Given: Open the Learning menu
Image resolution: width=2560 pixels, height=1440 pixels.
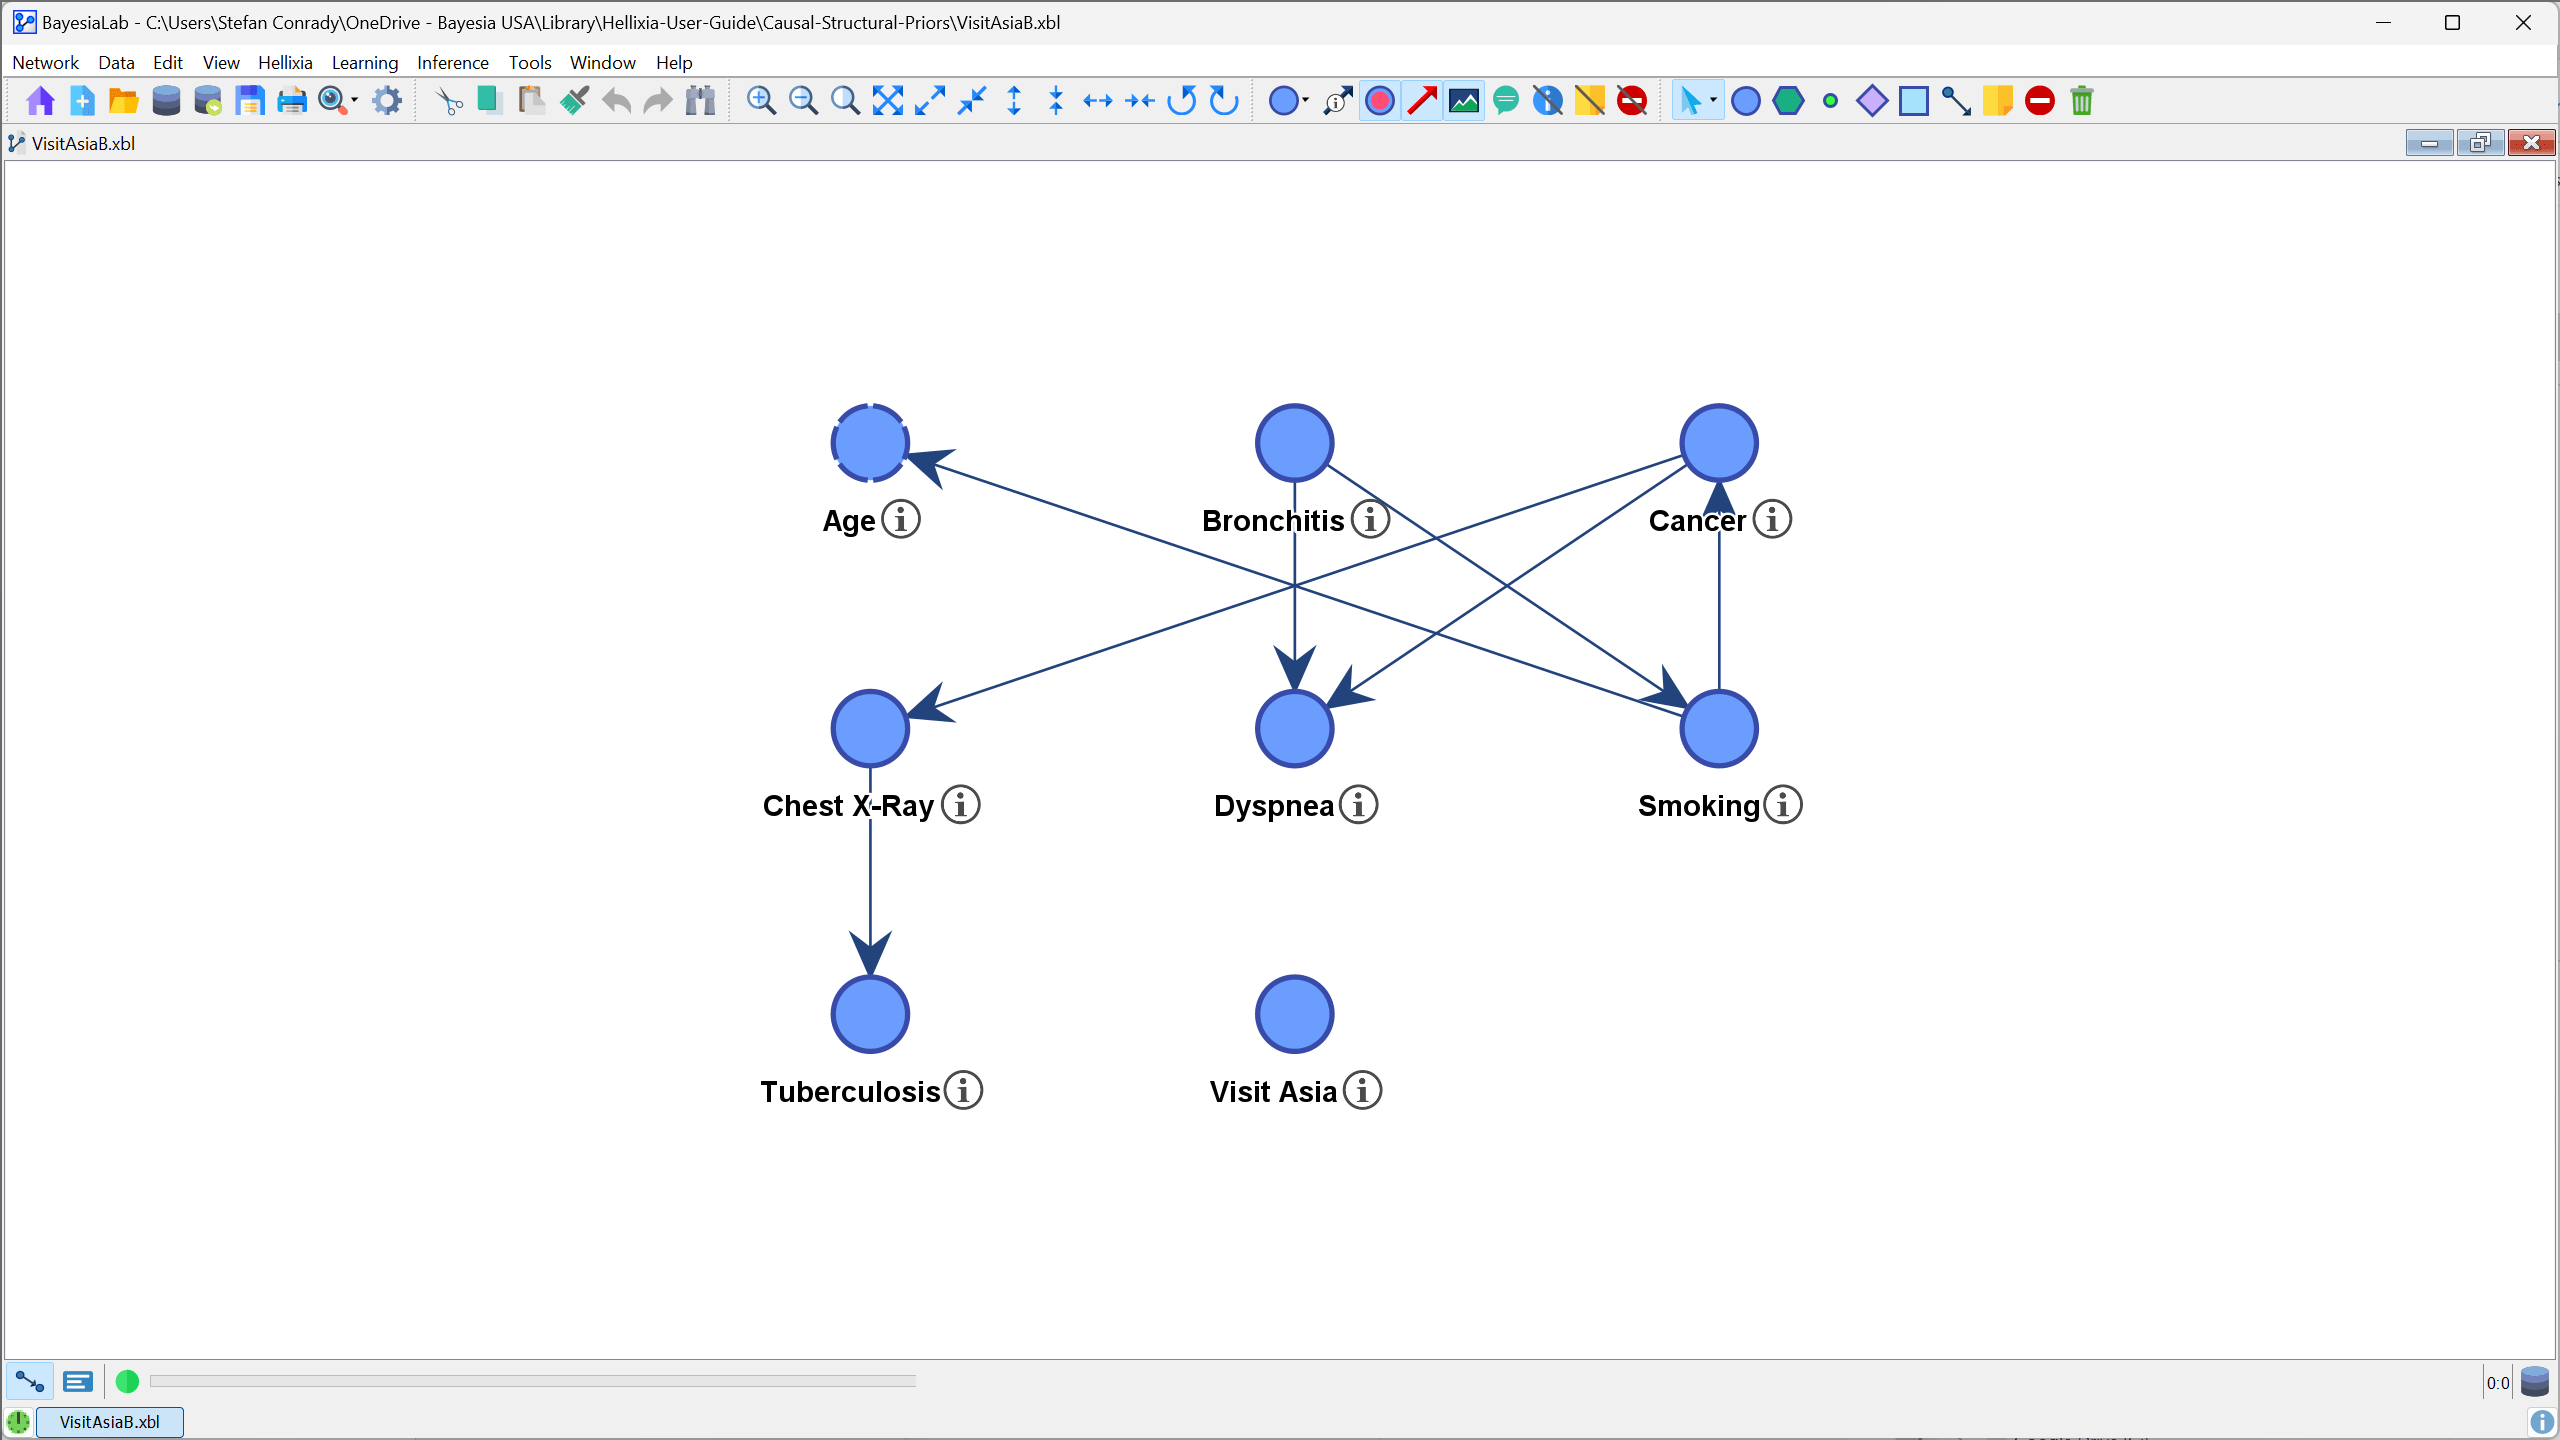Looking at the screenshot, I should tap(364, 63).
